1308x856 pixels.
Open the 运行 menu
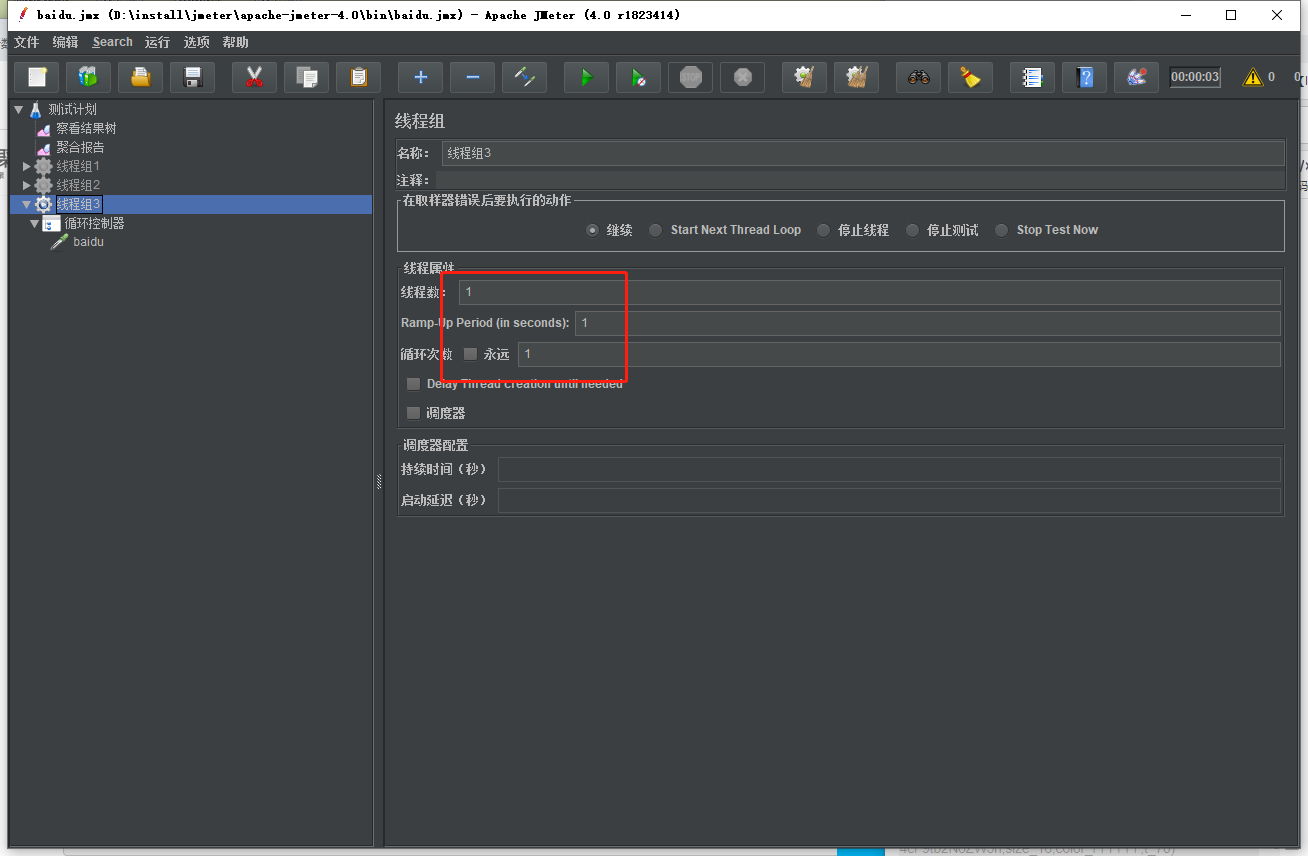[x=157, y=42]
